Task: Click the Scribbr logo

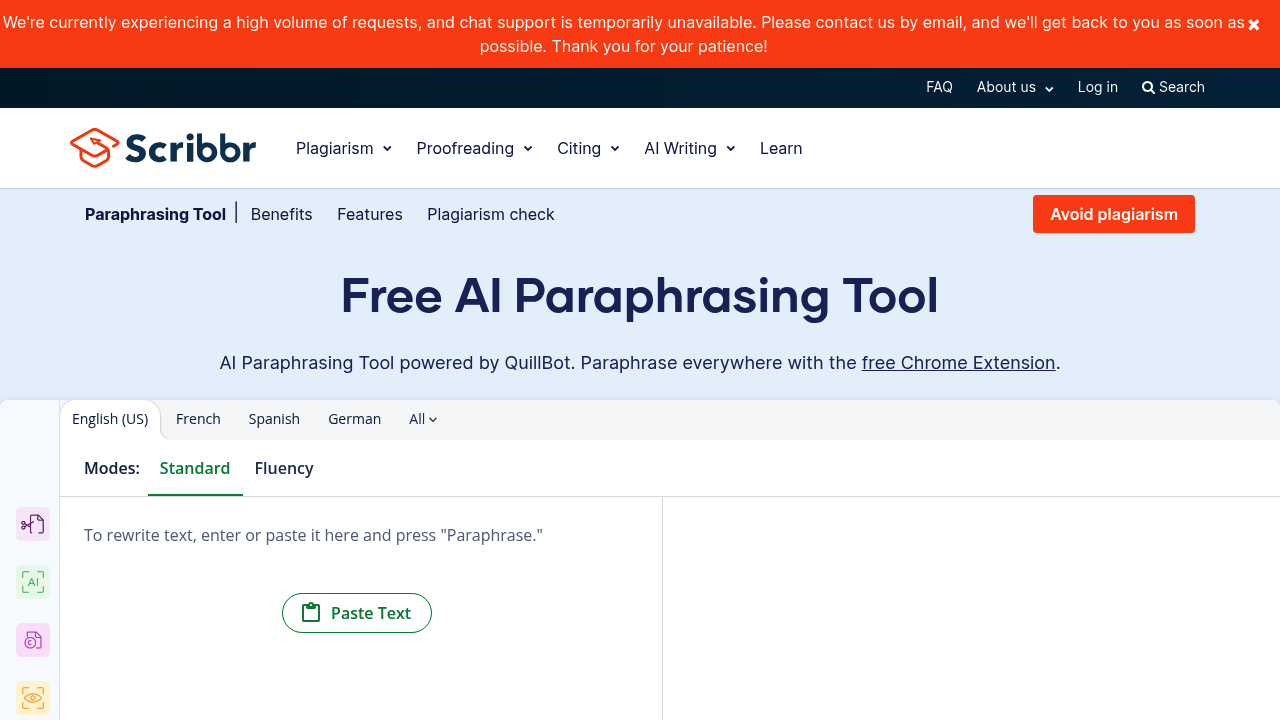Action: click(x=163, y=148)
